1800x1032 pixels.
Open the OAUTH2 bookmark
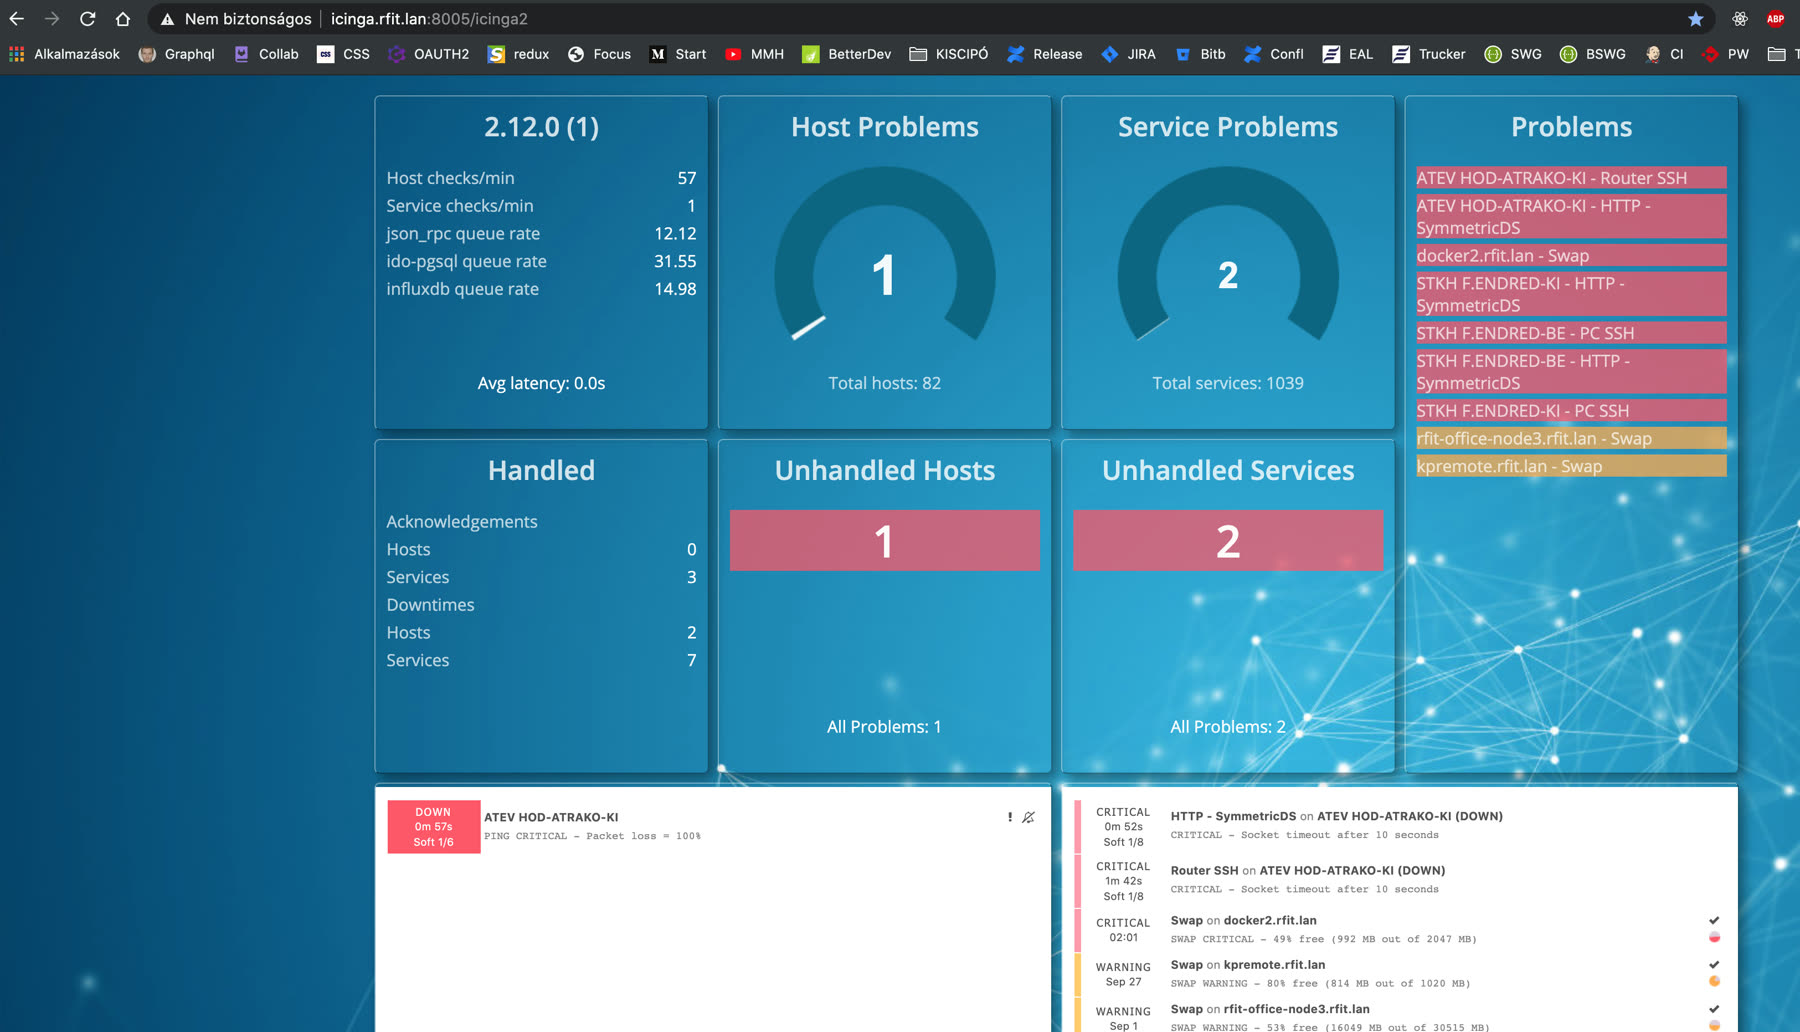pyautogui.click(x=429, y=54)
